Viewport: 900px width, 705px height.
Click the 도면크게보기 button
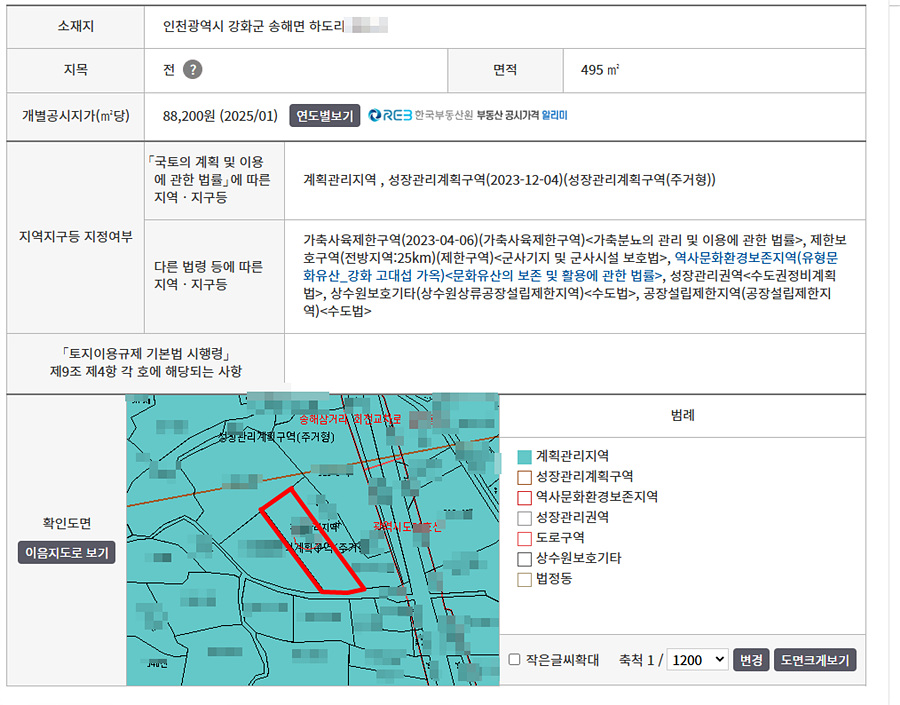(x=816, y=660)
